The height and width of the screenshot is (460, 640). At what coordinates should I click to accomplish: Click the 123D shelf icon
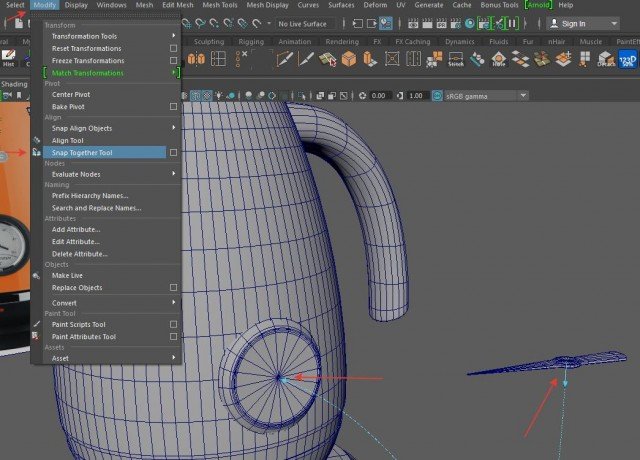pos(627,59)
